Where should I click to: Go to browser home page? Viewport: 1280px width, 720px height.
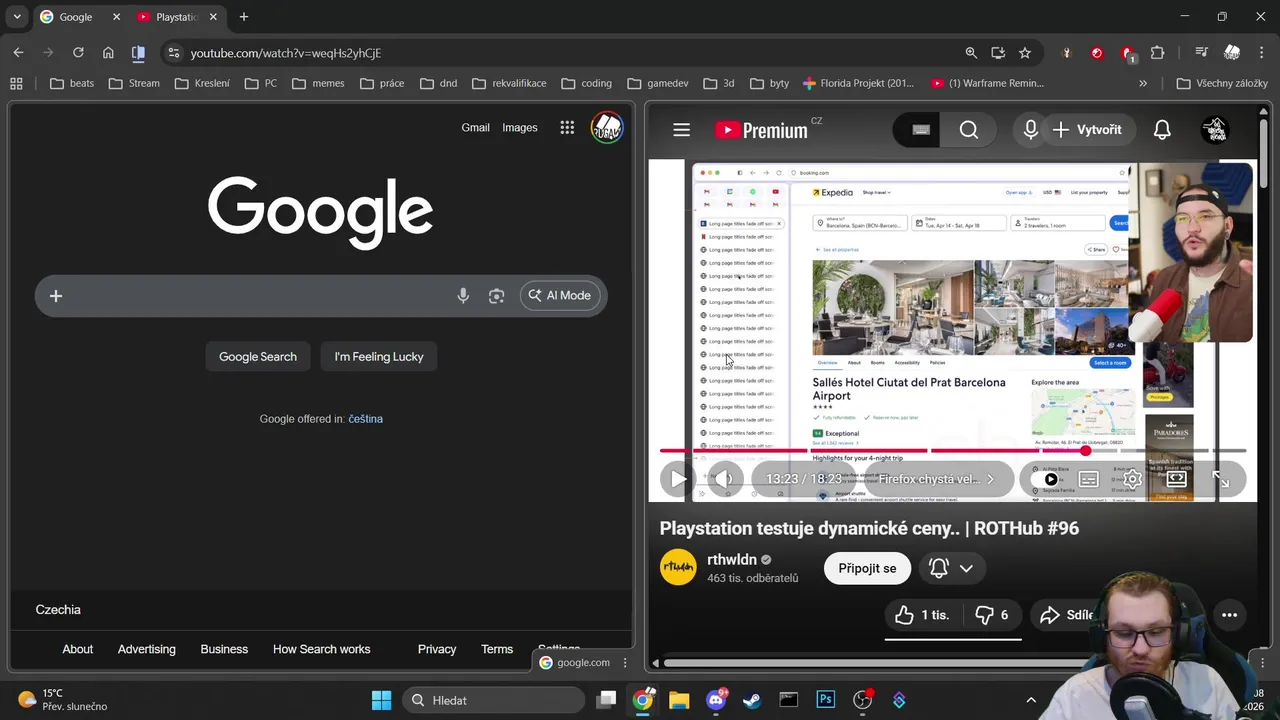108,53
